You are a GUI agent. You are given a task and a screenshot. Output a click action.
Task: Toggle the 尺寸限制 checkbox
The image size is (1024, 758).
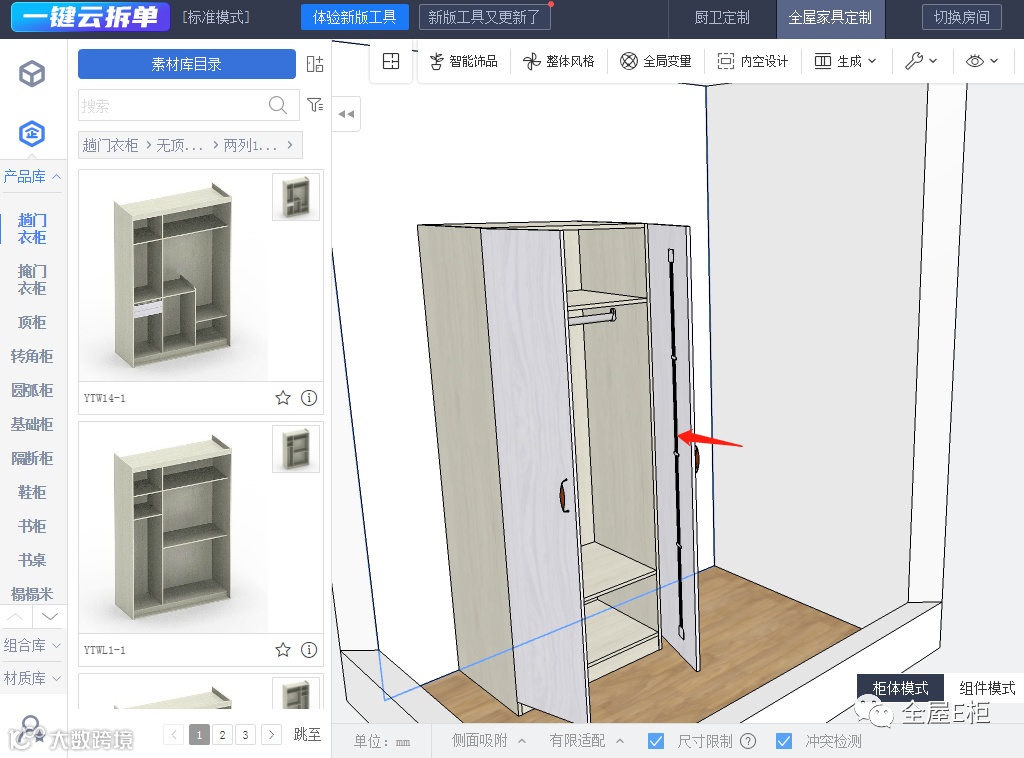[x=656, y=741]
